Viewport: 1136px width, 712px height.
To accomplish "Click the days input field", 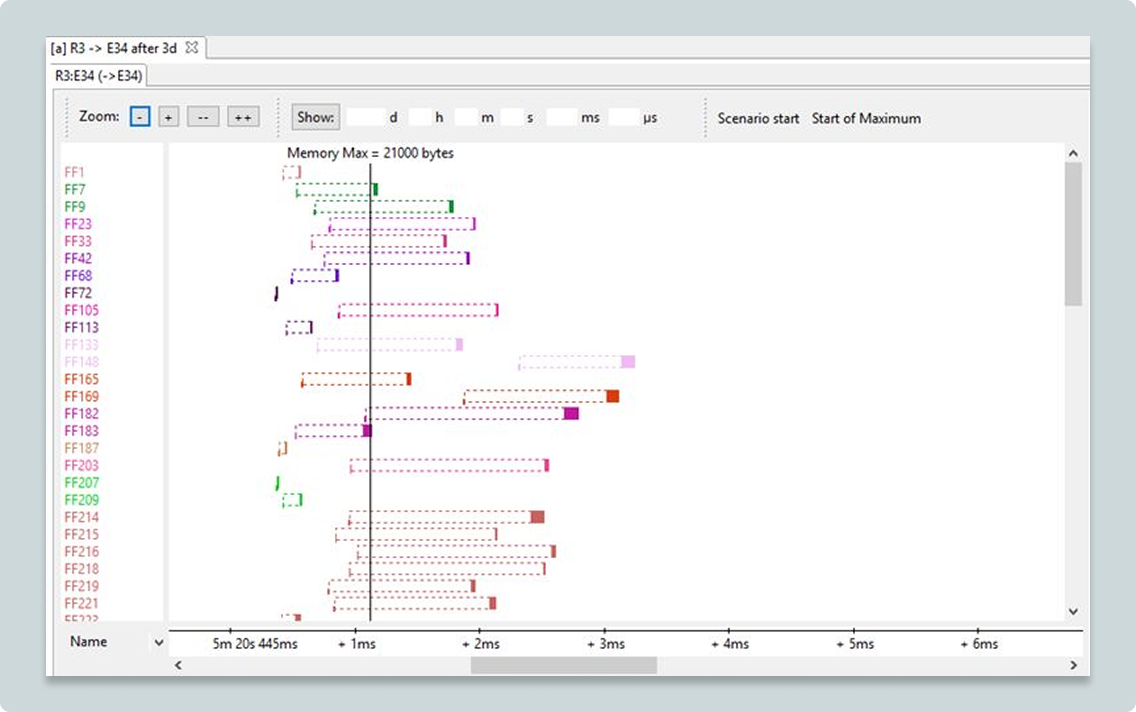I will click(x=366, y=117).
